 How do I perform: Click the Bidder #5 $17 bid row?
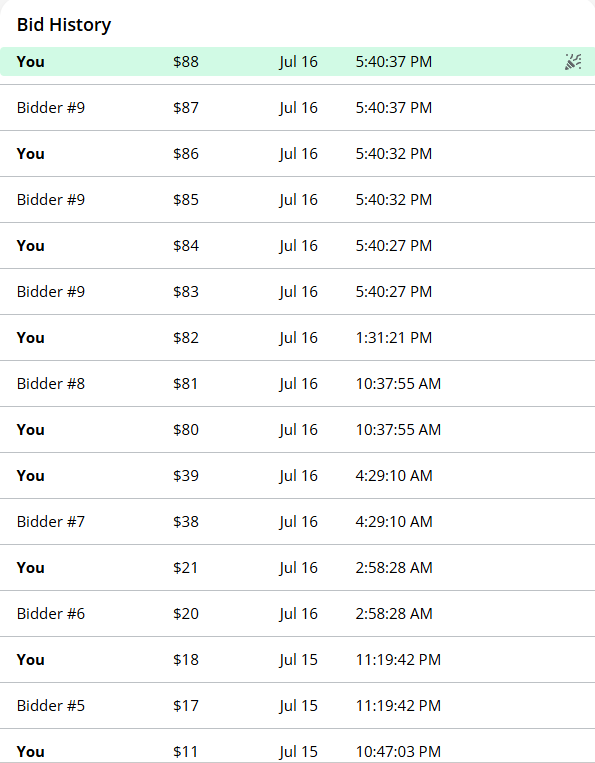pyautogui.click(x=297, y=706)
